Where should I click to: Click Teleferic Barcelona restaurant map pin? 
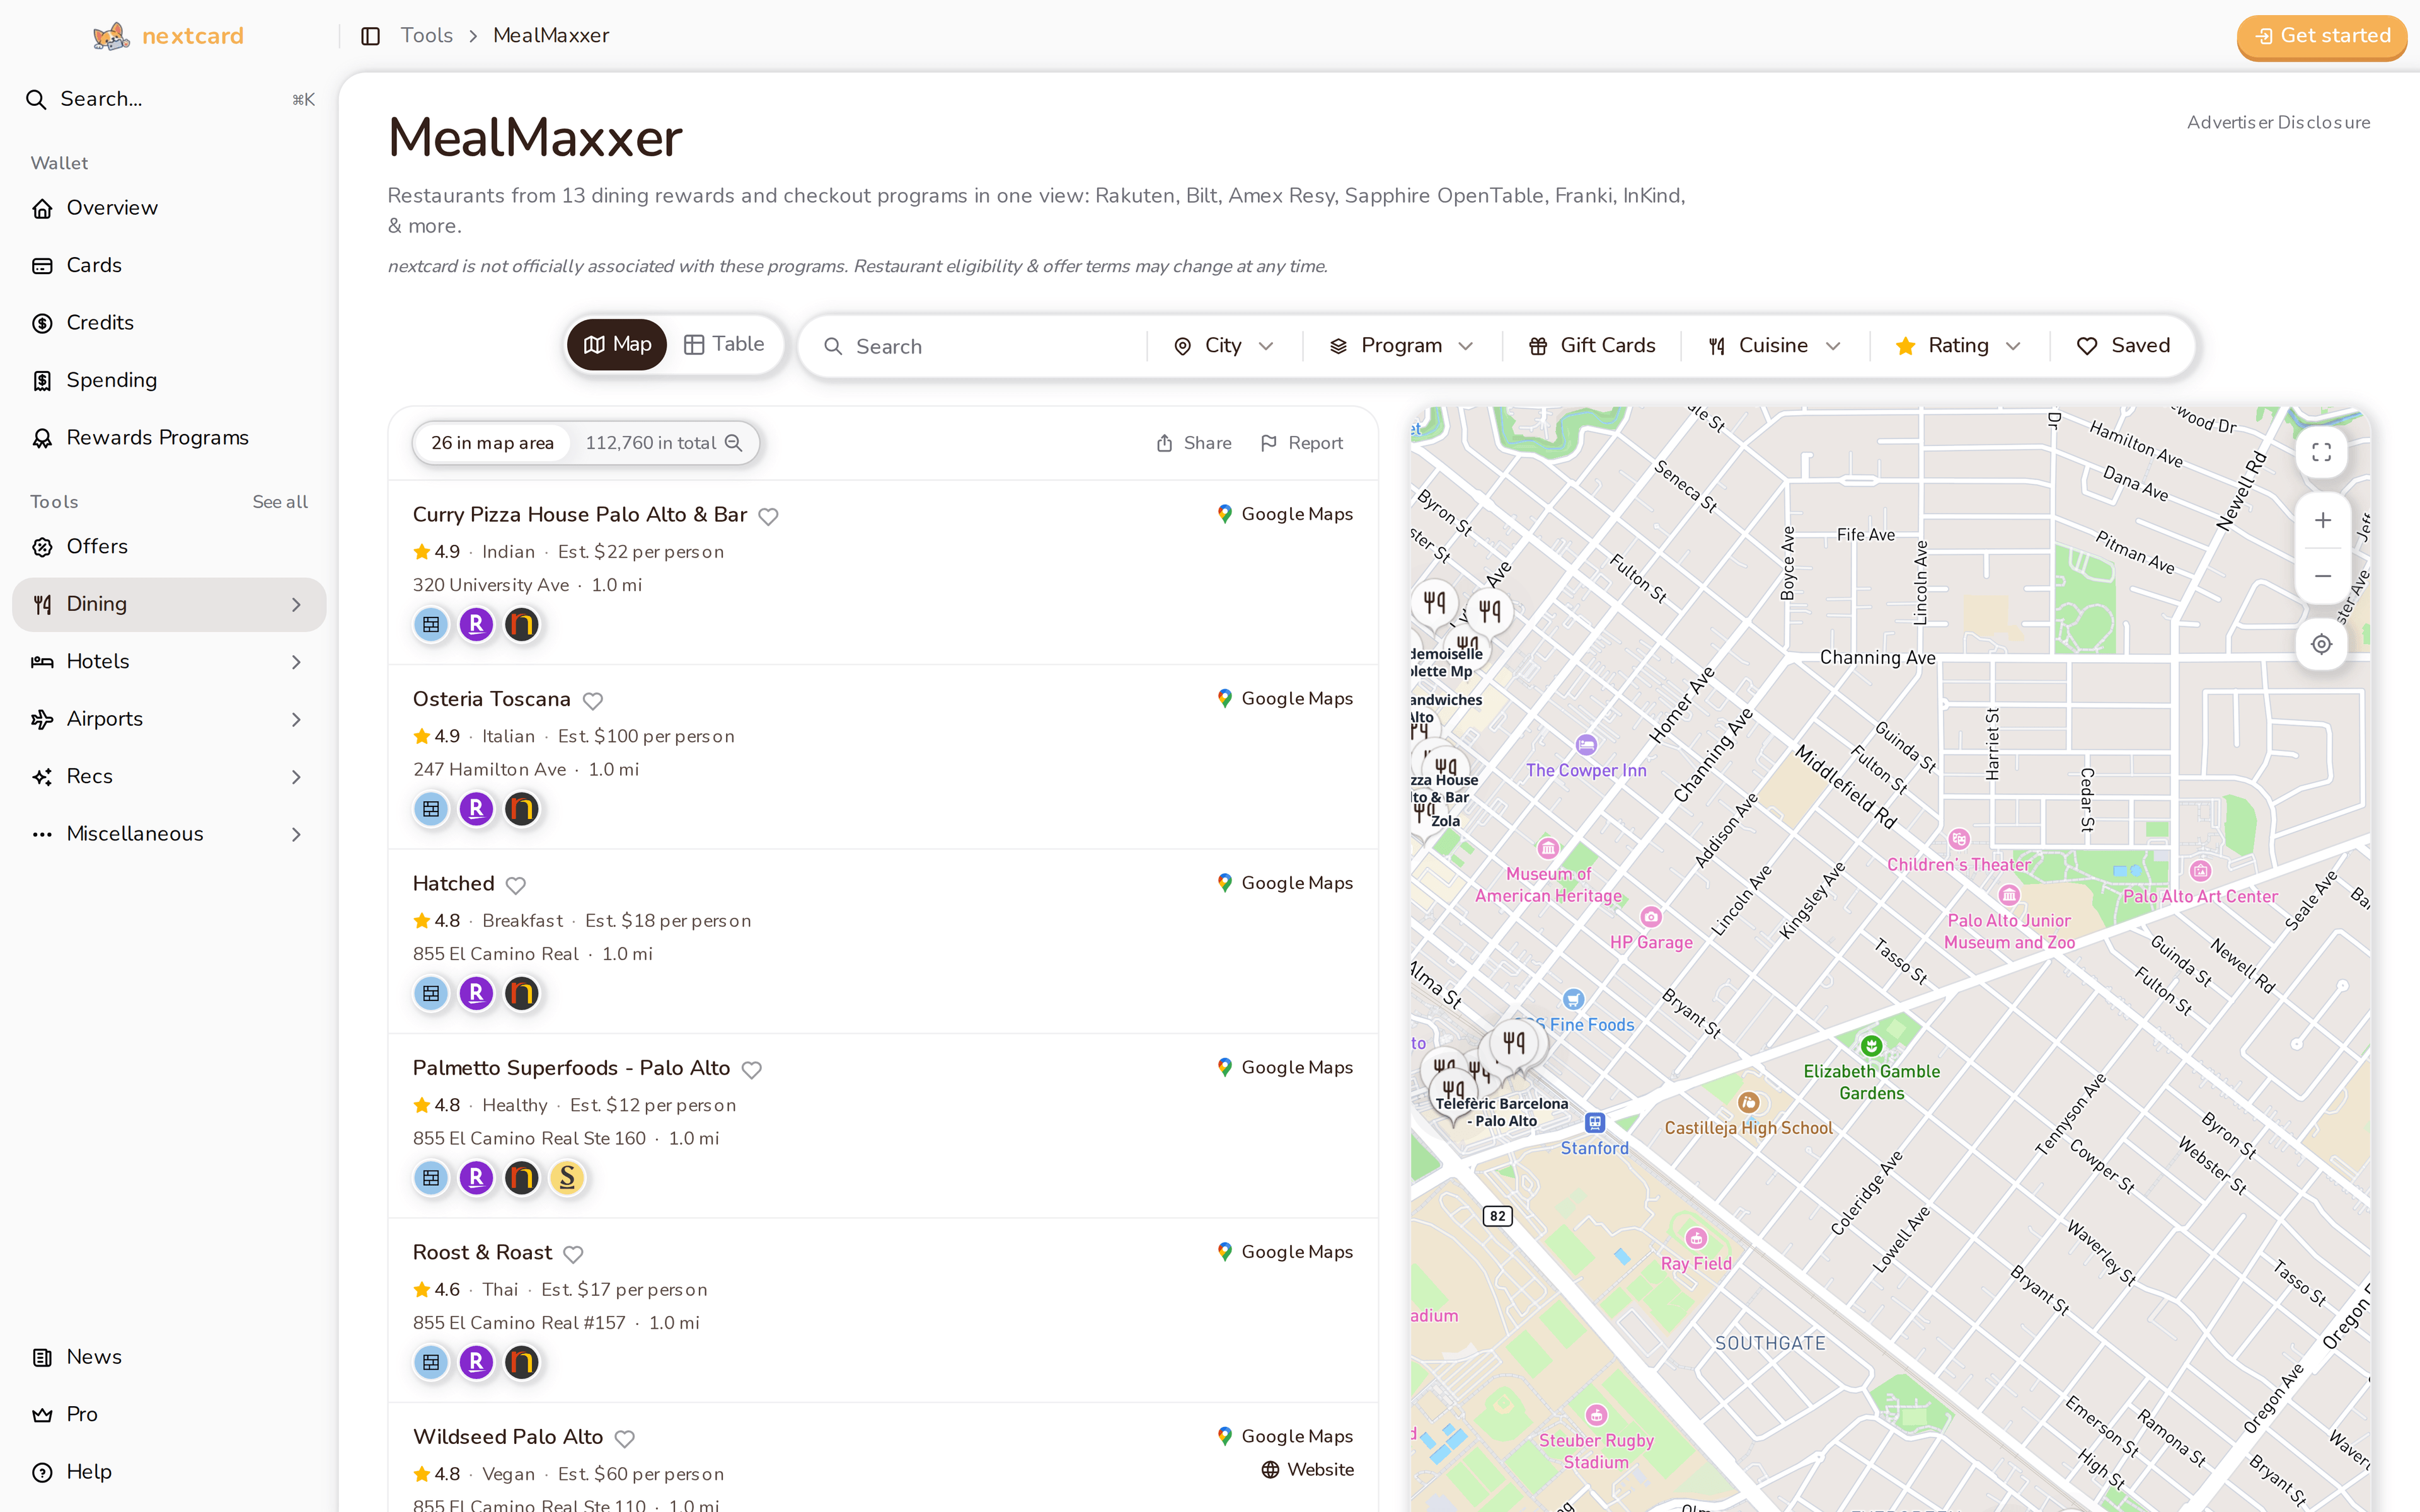pyautogui.click(x=1454, y=1093)
